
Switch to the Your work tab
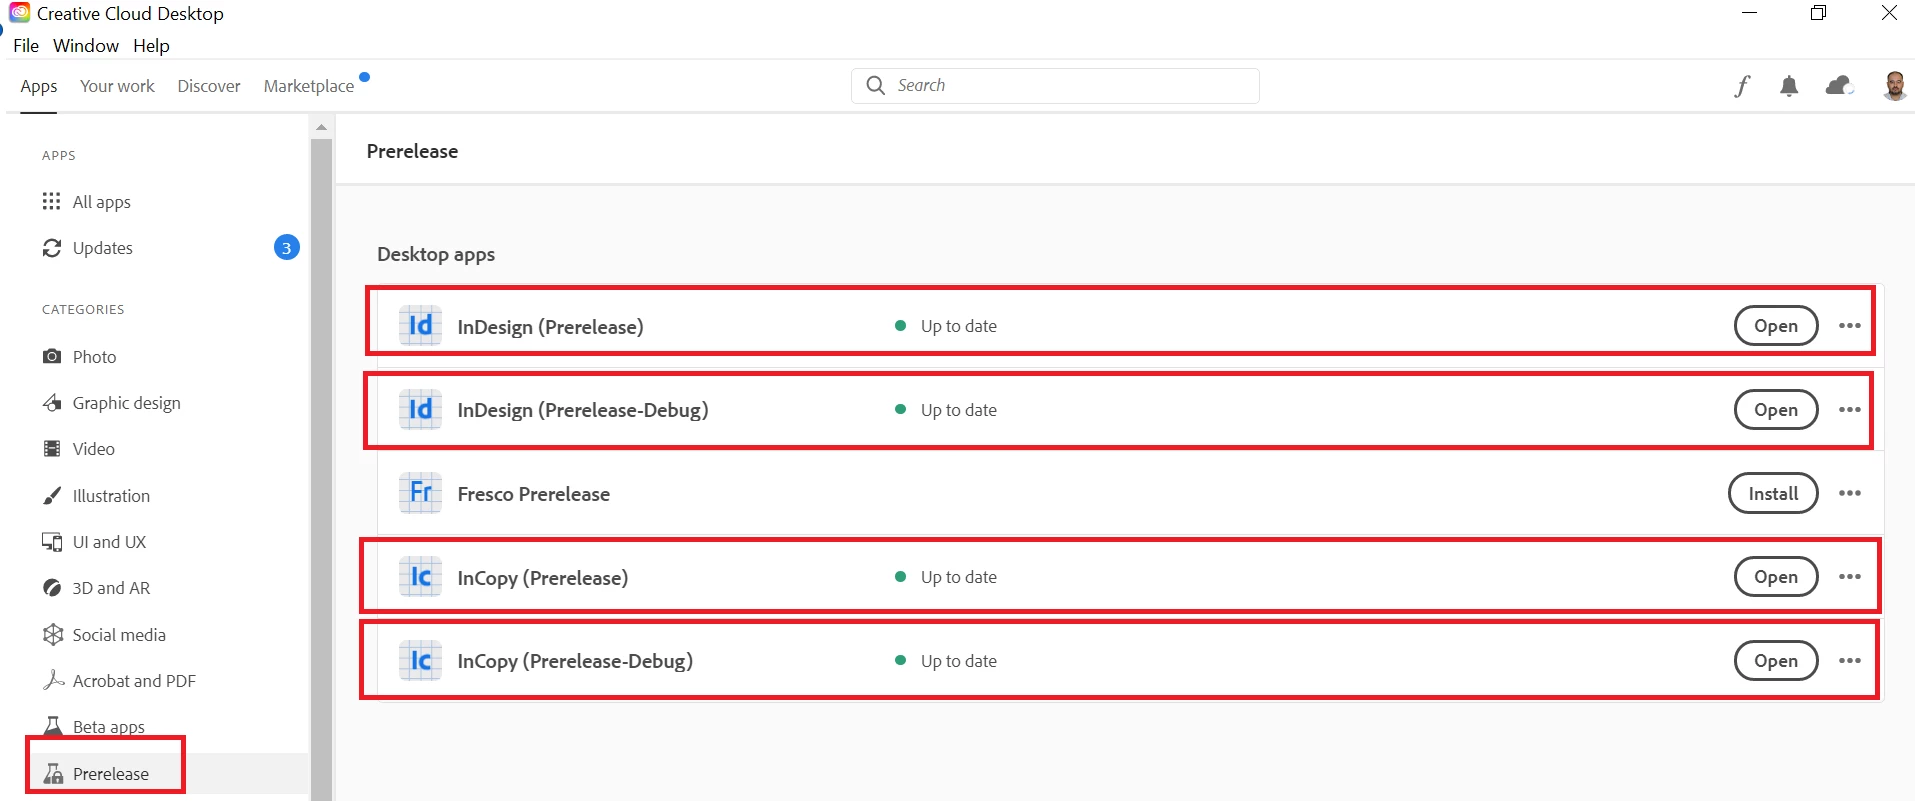[x=117, y=86]
